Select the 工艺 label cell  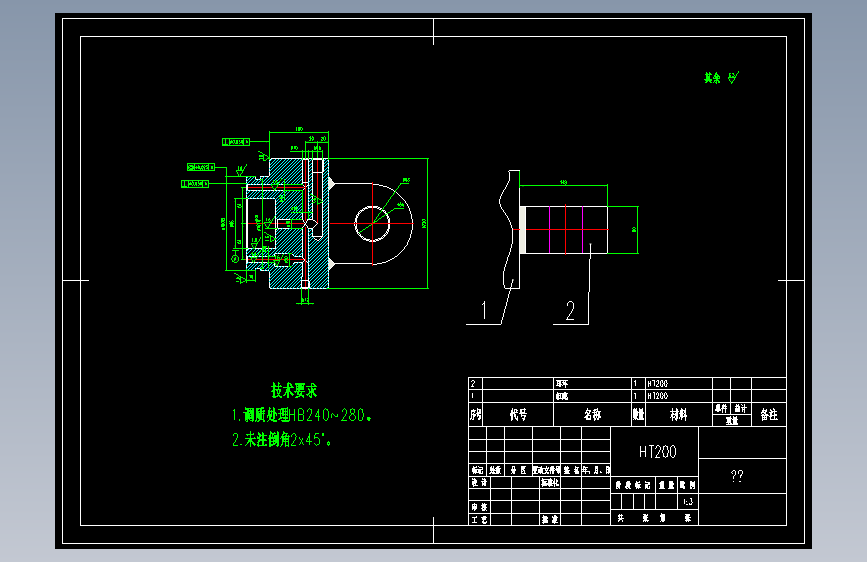[x=479, y=520]
